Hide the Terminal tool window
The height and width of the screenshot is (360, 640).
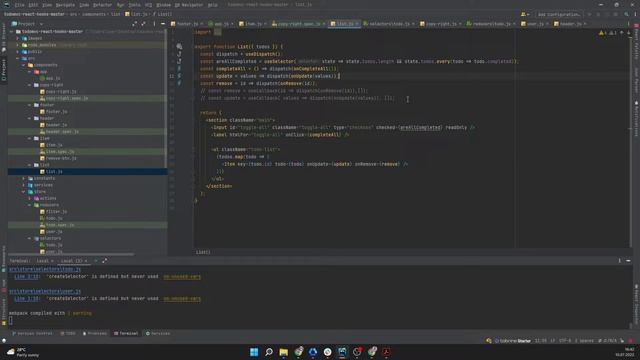628,260
